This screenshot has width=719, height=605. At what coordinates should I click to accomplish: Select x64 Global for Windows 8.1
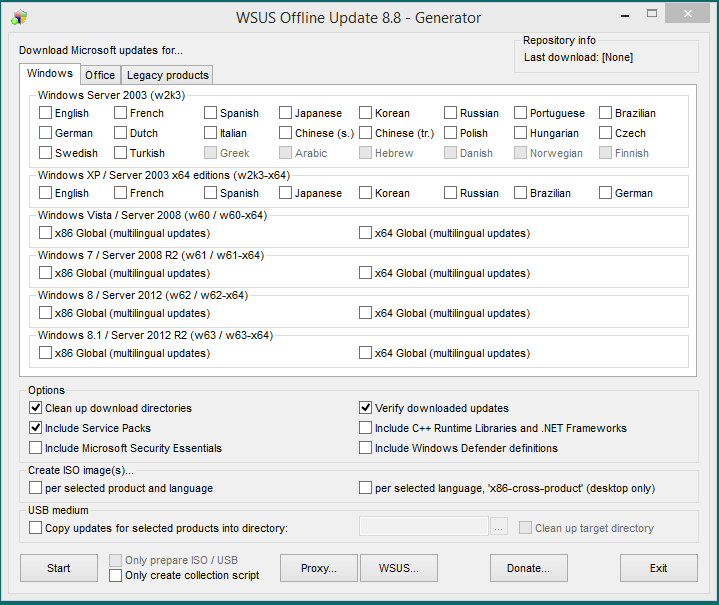365,353
